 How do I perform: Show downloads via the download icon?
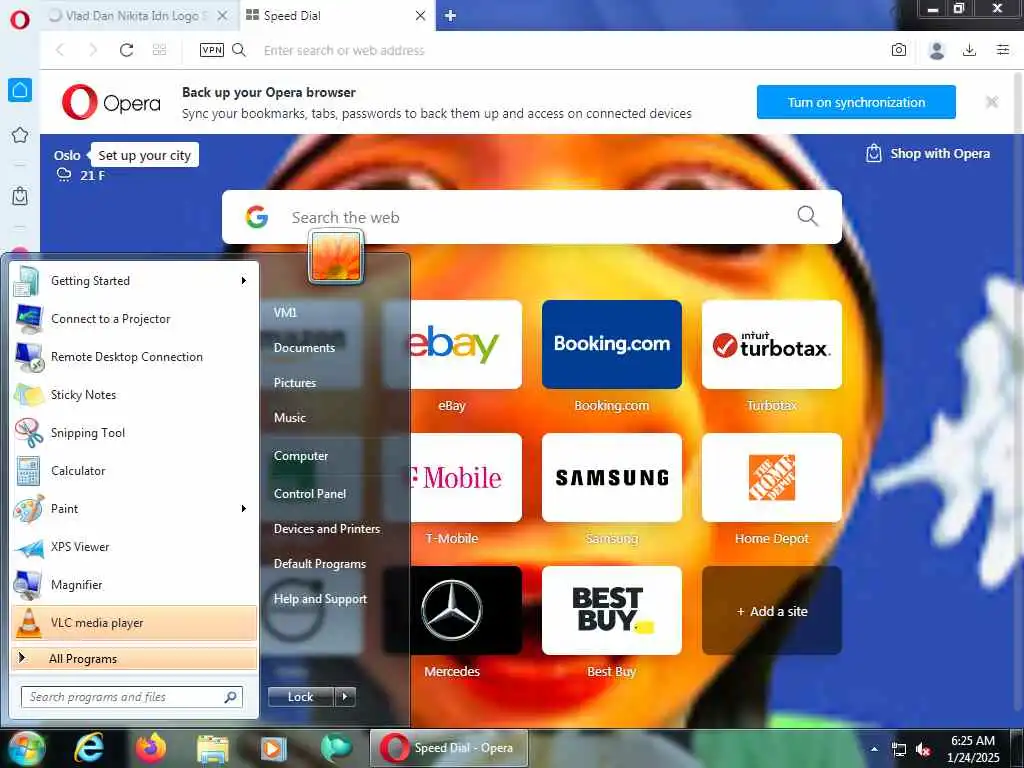[970, 50]
